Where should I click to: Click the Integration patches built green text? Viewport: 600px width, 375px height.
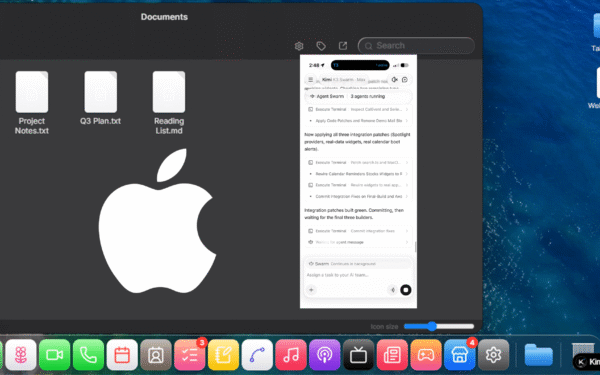point(354,214)
